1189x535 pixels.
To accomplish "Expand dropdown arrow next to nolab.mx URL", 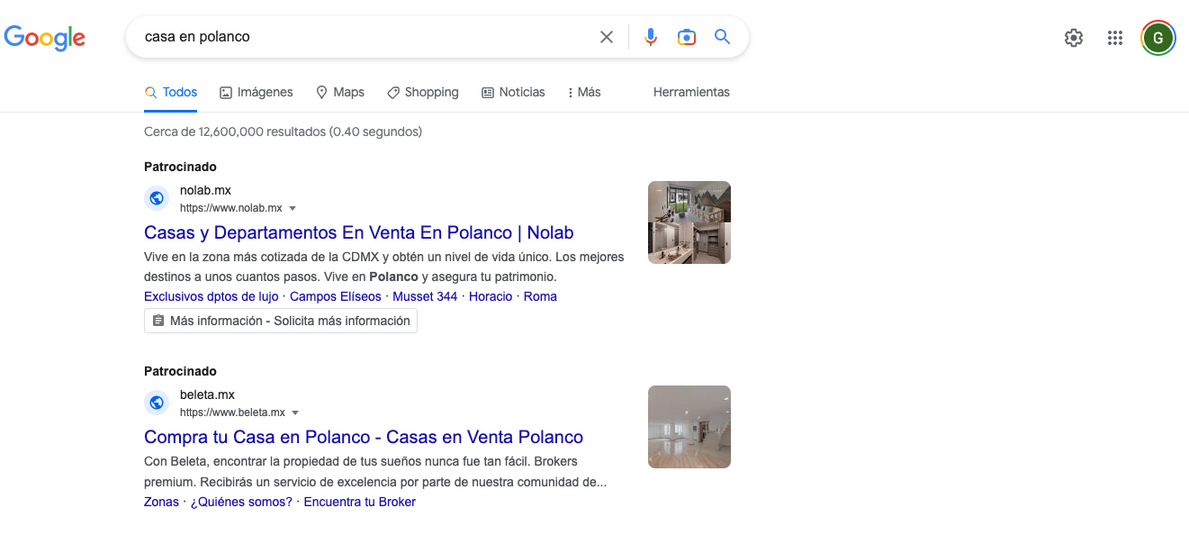I will tap(293, 208).
